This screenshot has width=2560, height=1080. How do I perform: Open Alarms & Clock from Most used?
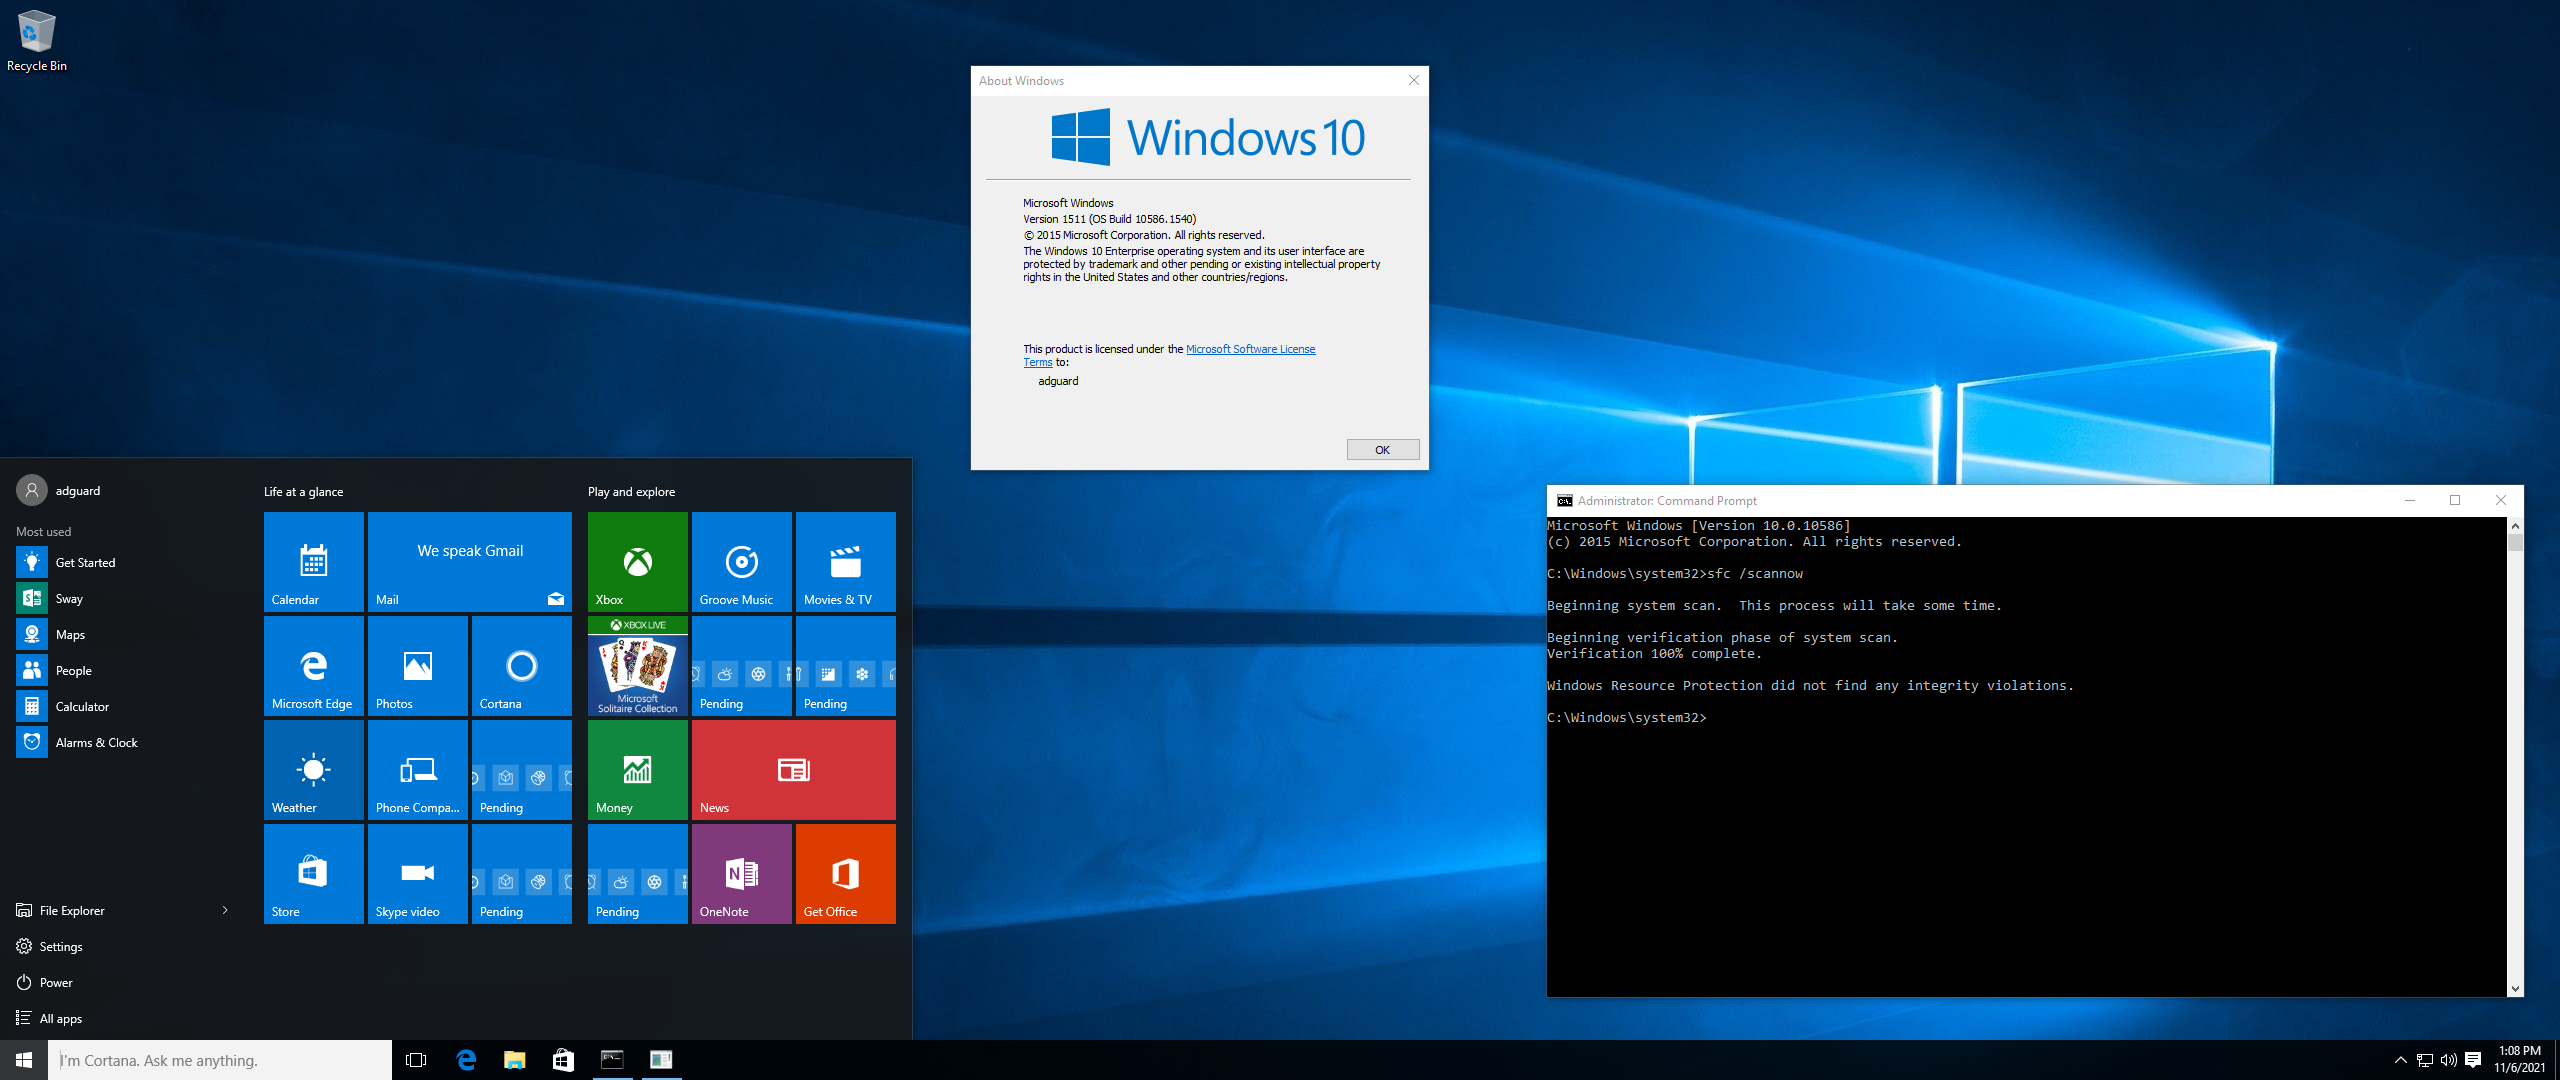pyautogui.click(x=124, y=743)
